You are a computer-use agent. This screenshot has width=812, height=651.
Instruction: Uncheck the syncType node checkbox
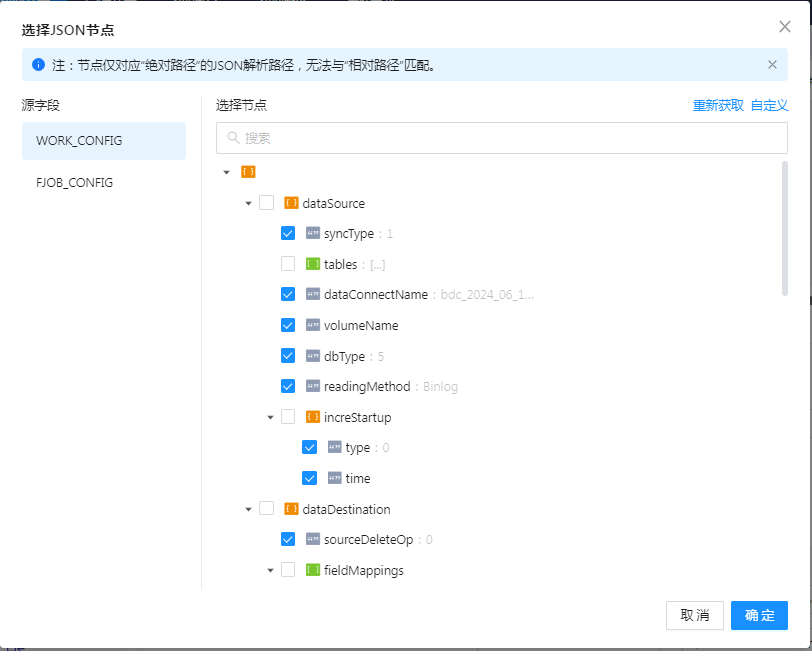288,233
